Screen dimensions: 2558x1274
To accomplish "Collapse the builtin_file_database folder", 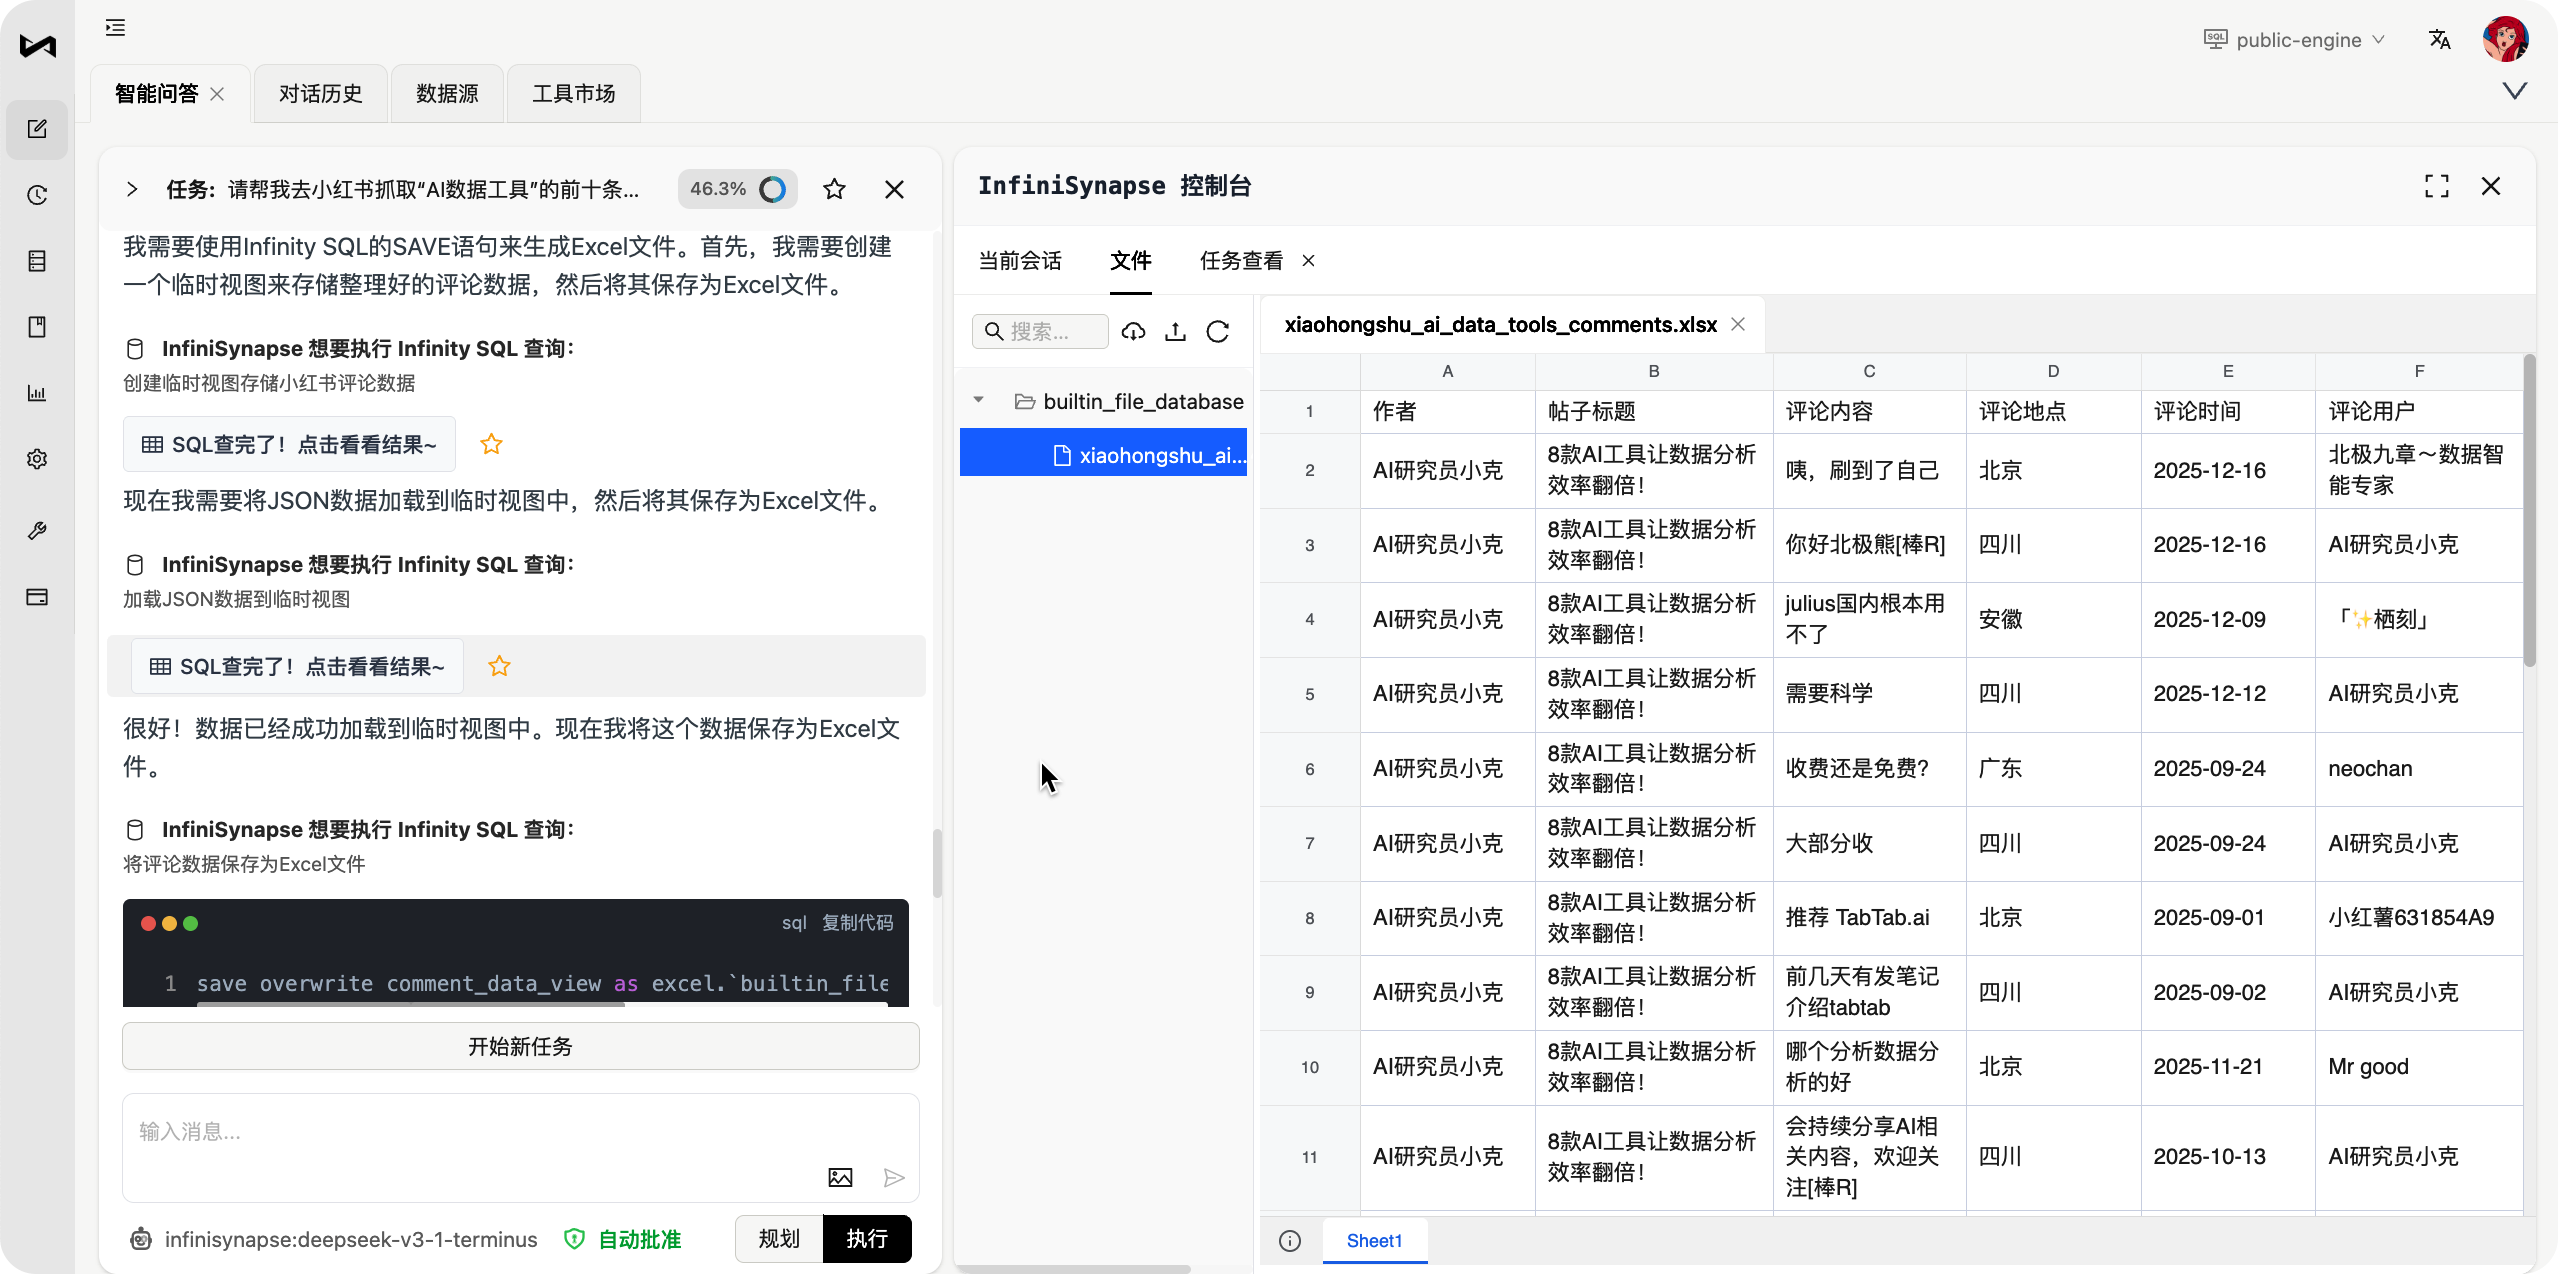I will 979,401.
